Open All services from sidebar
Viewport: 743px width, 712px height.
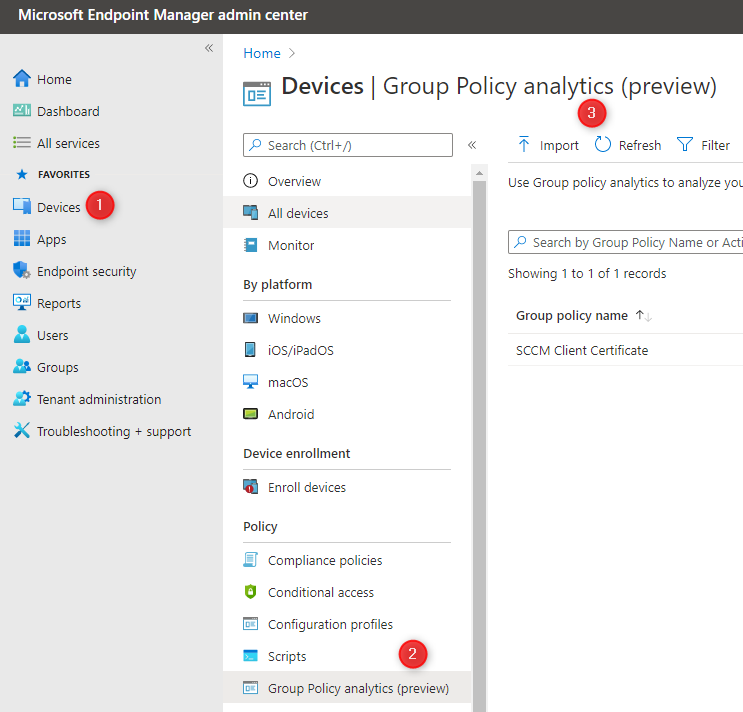click(x=68, y=143)
